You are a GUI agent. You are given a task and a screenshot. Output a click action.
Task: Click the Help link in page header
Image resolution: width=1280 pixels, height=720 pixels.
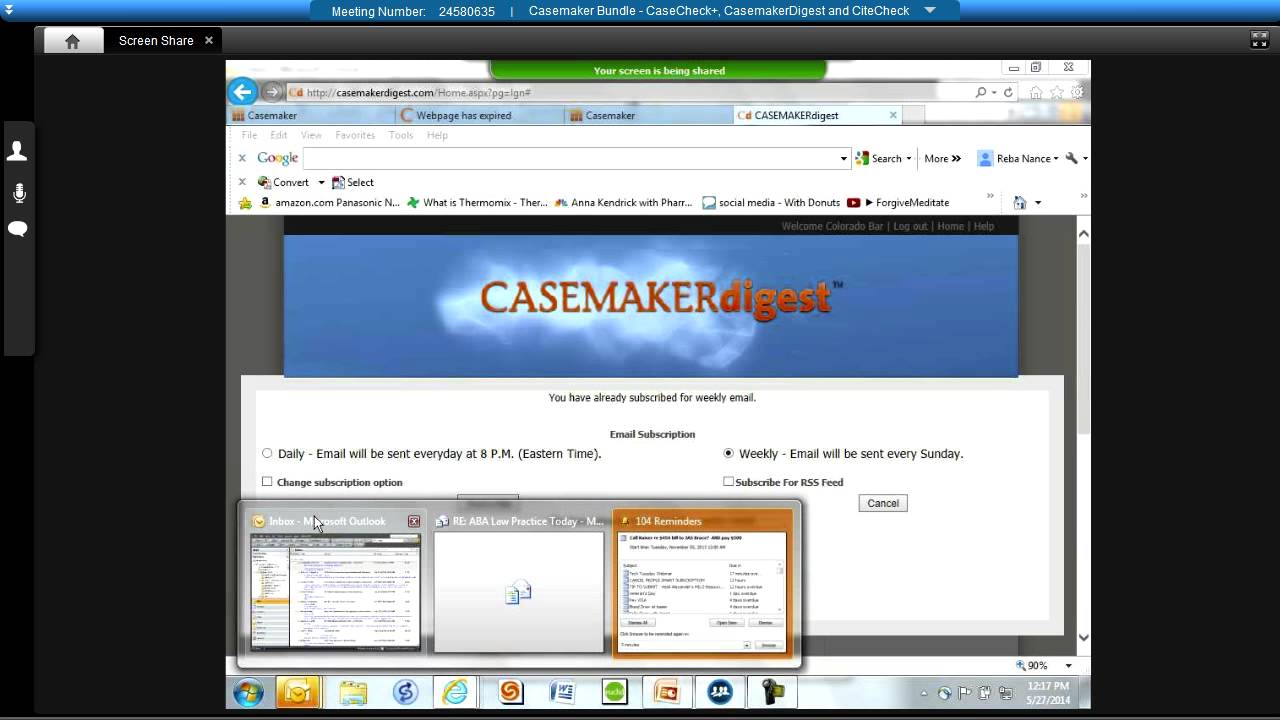(x=984, y=226)
